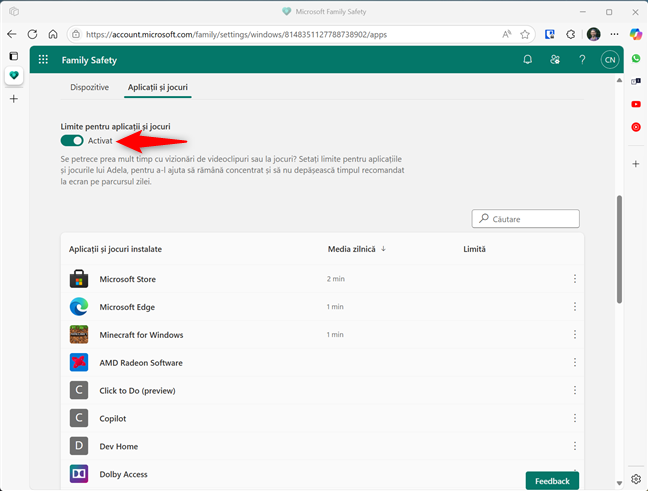
Task: Open options for Microsoft Store row
Action: pos(574,279)
